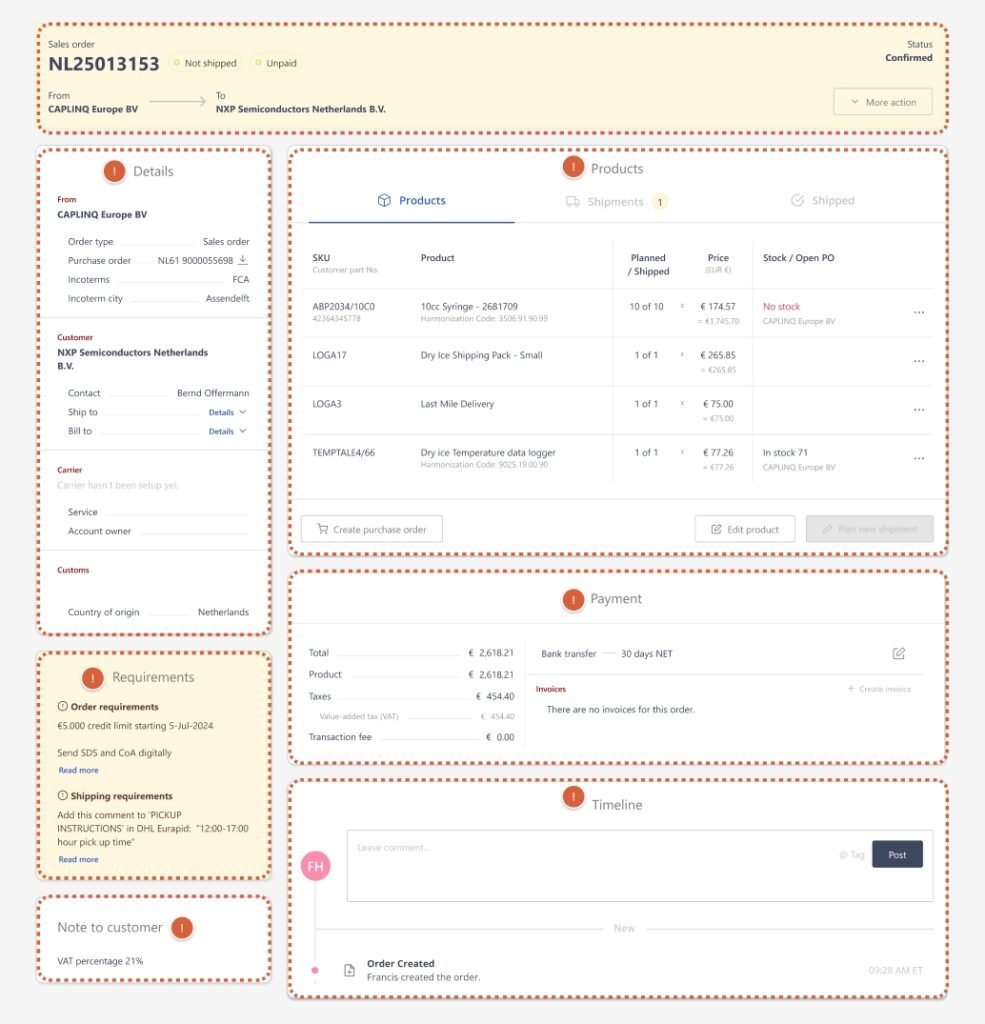Click the Create invoice link
The width and height of the screenshot is (985, 1024).
click(879, 689)
